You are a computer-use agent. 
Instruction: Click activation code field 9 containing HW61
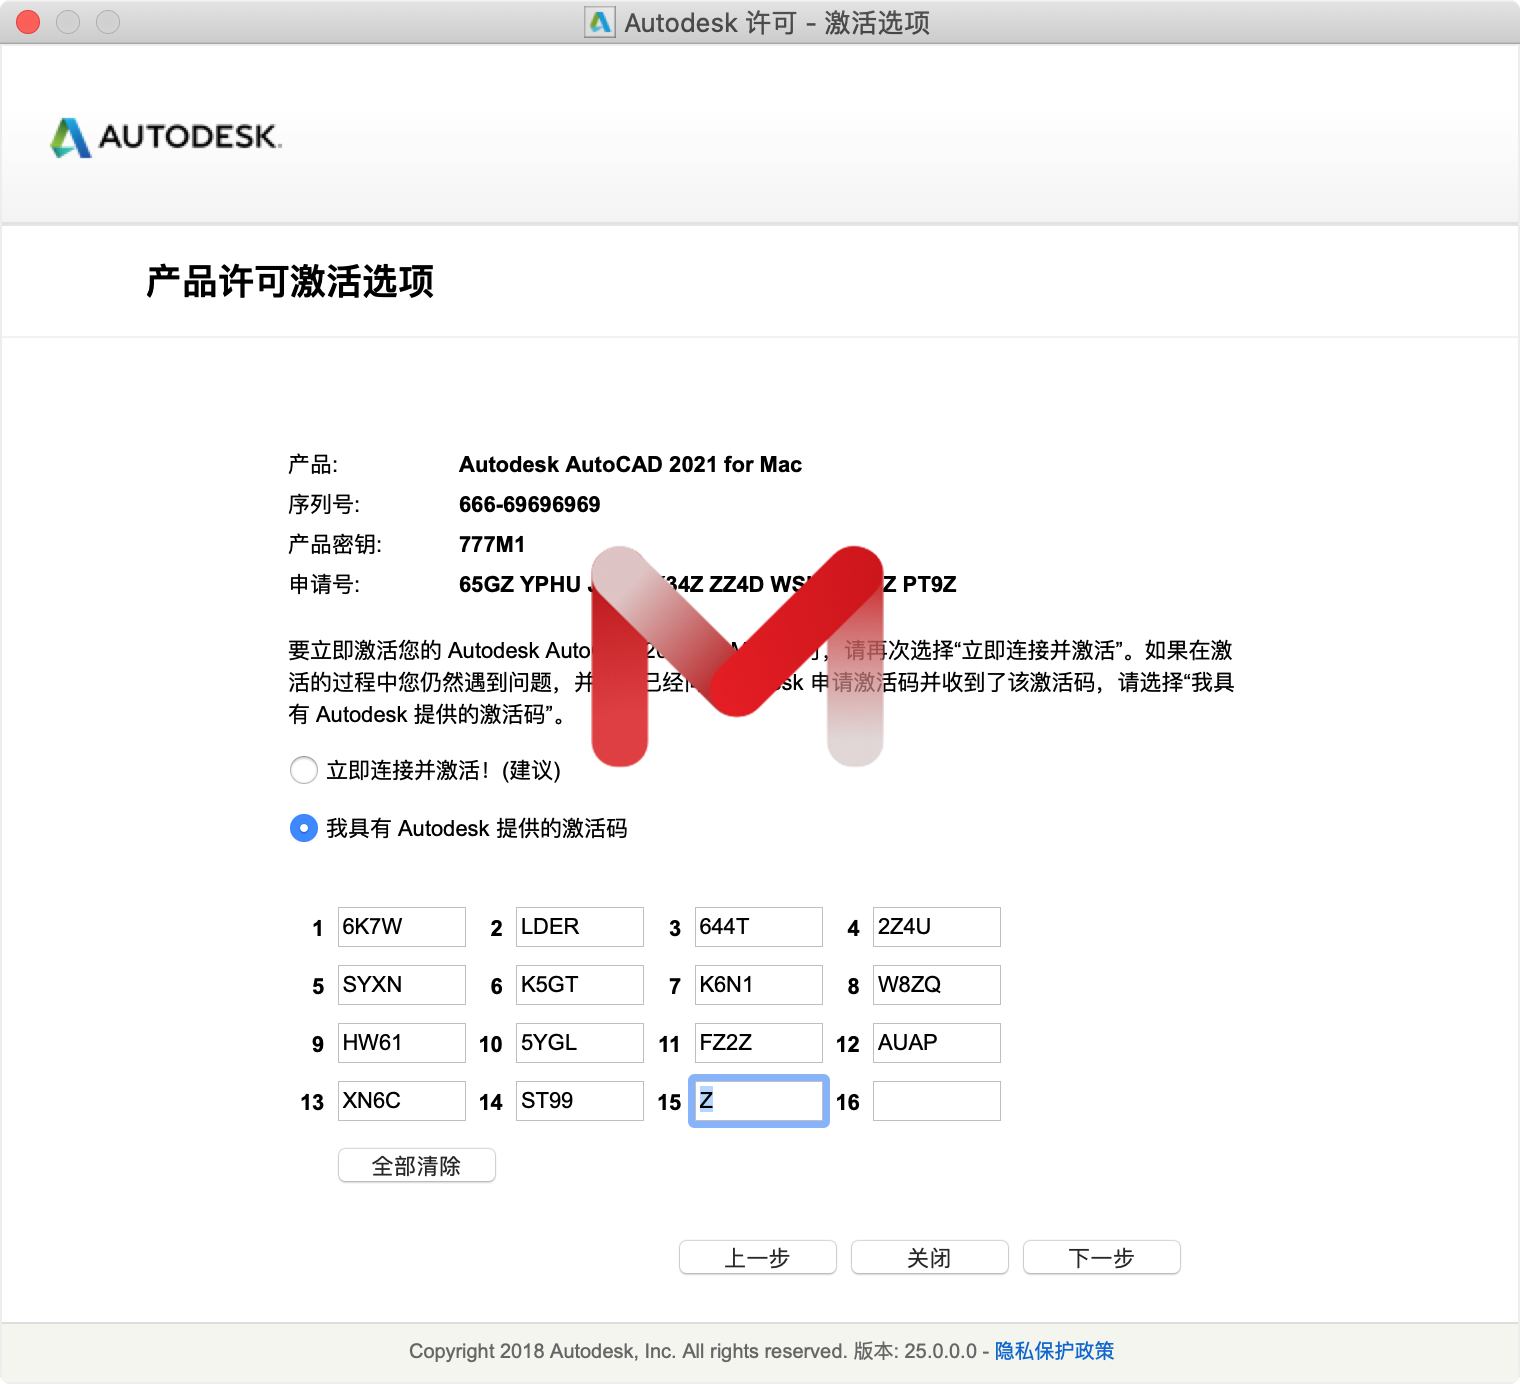tap(402, 1043)
